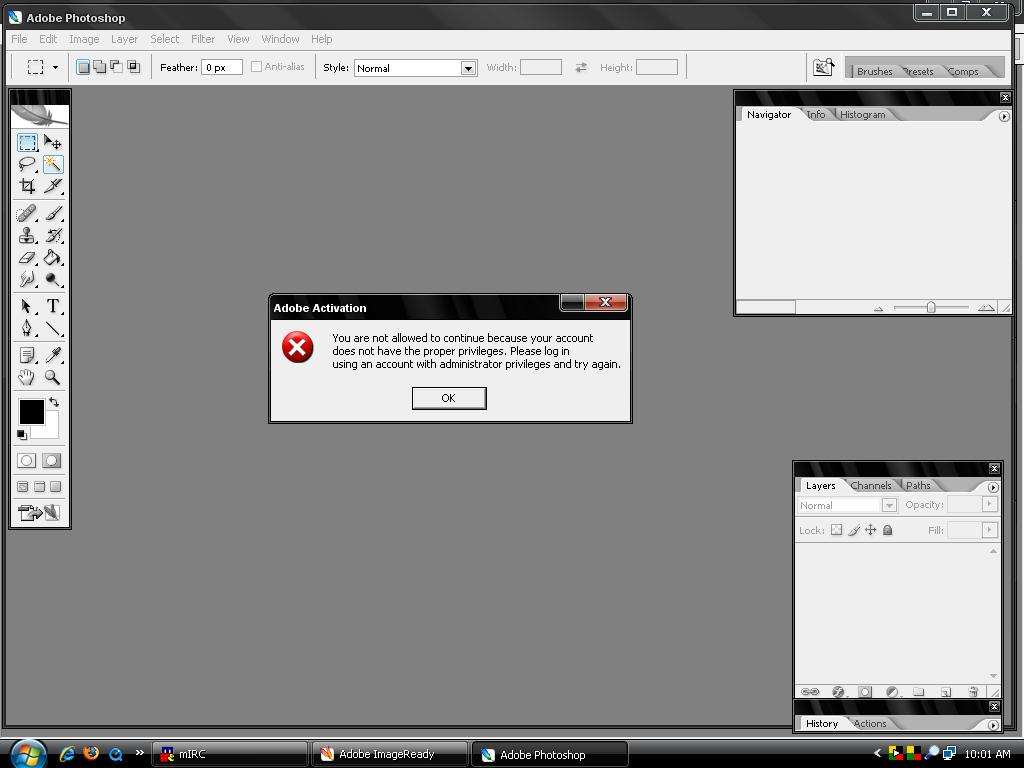Switch to Full Screen mode

[x=56, y=487]
